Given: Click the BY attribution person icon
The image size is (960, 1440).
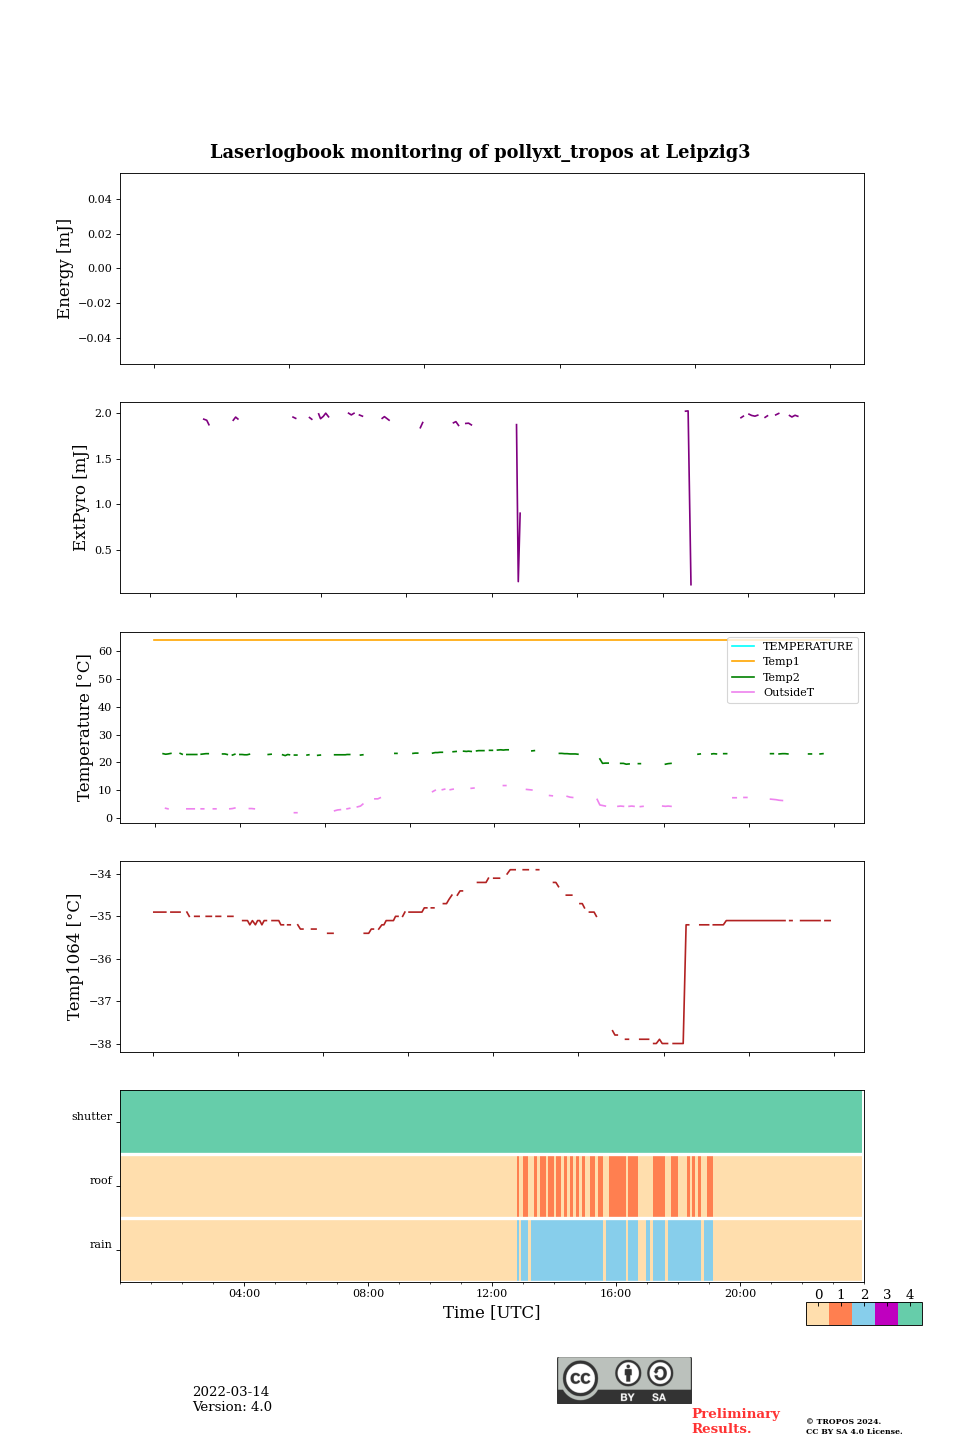Looking at the screenshot, I should coord(628,1374).
